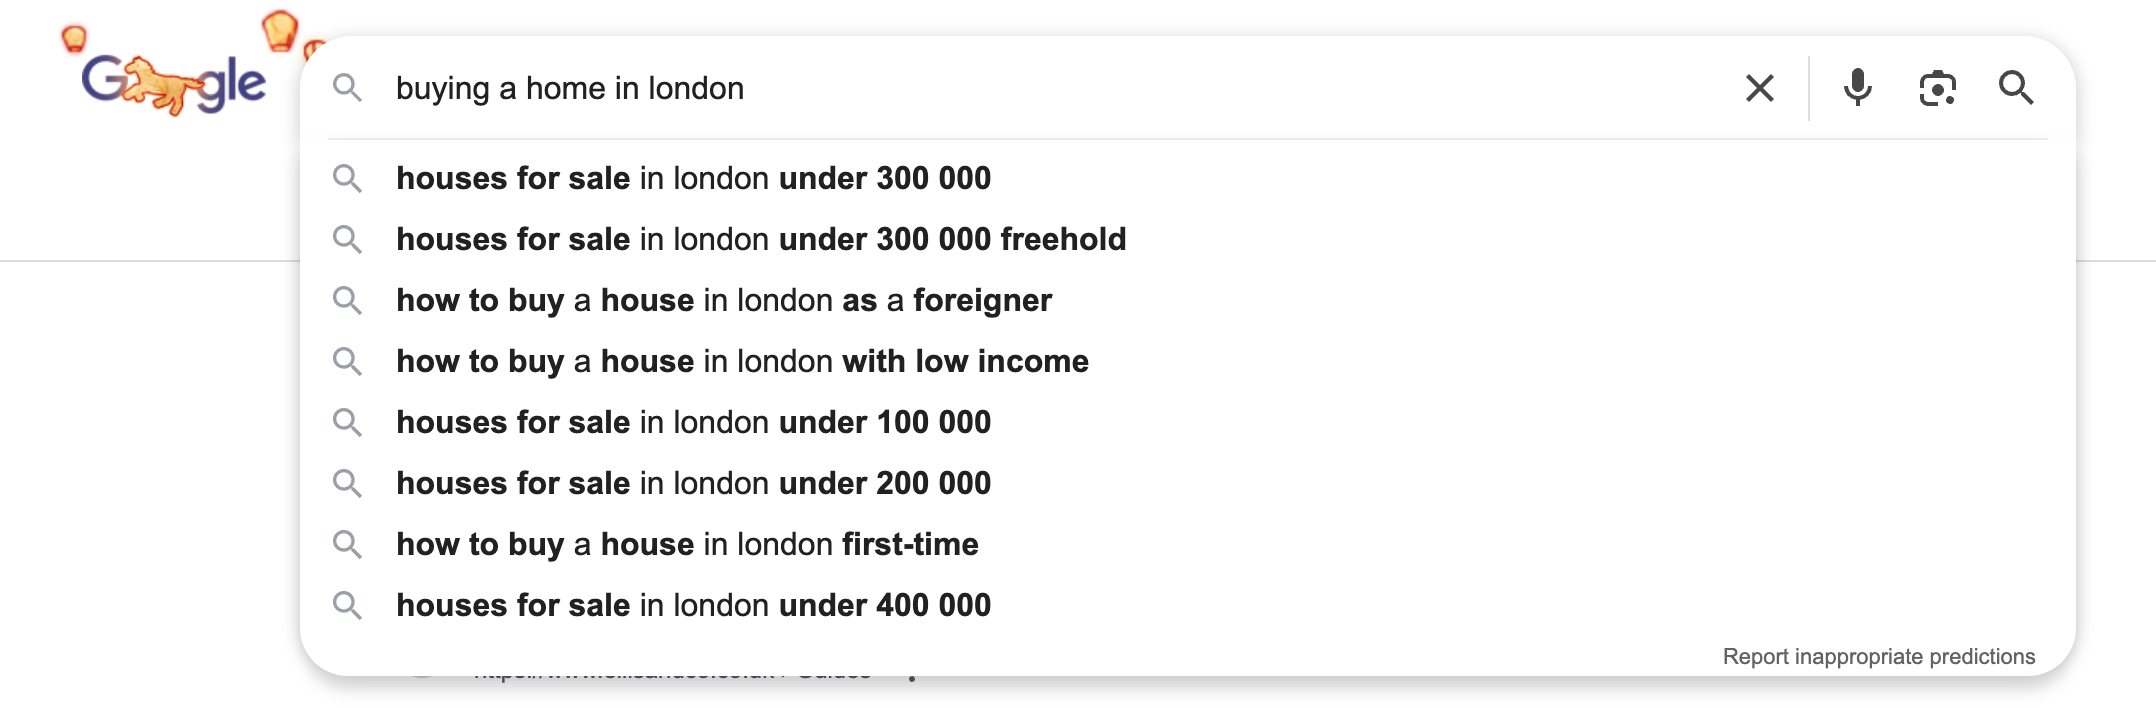Click the magnifier icon inside search field
The height and width of the screenshot is (708, 2156).
click(347, 88)
